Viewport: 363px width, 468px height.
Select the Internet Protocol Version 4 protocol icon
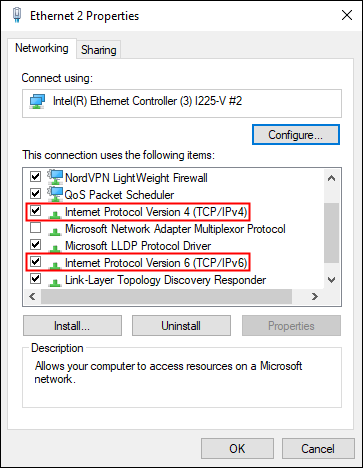coord(55,214)
